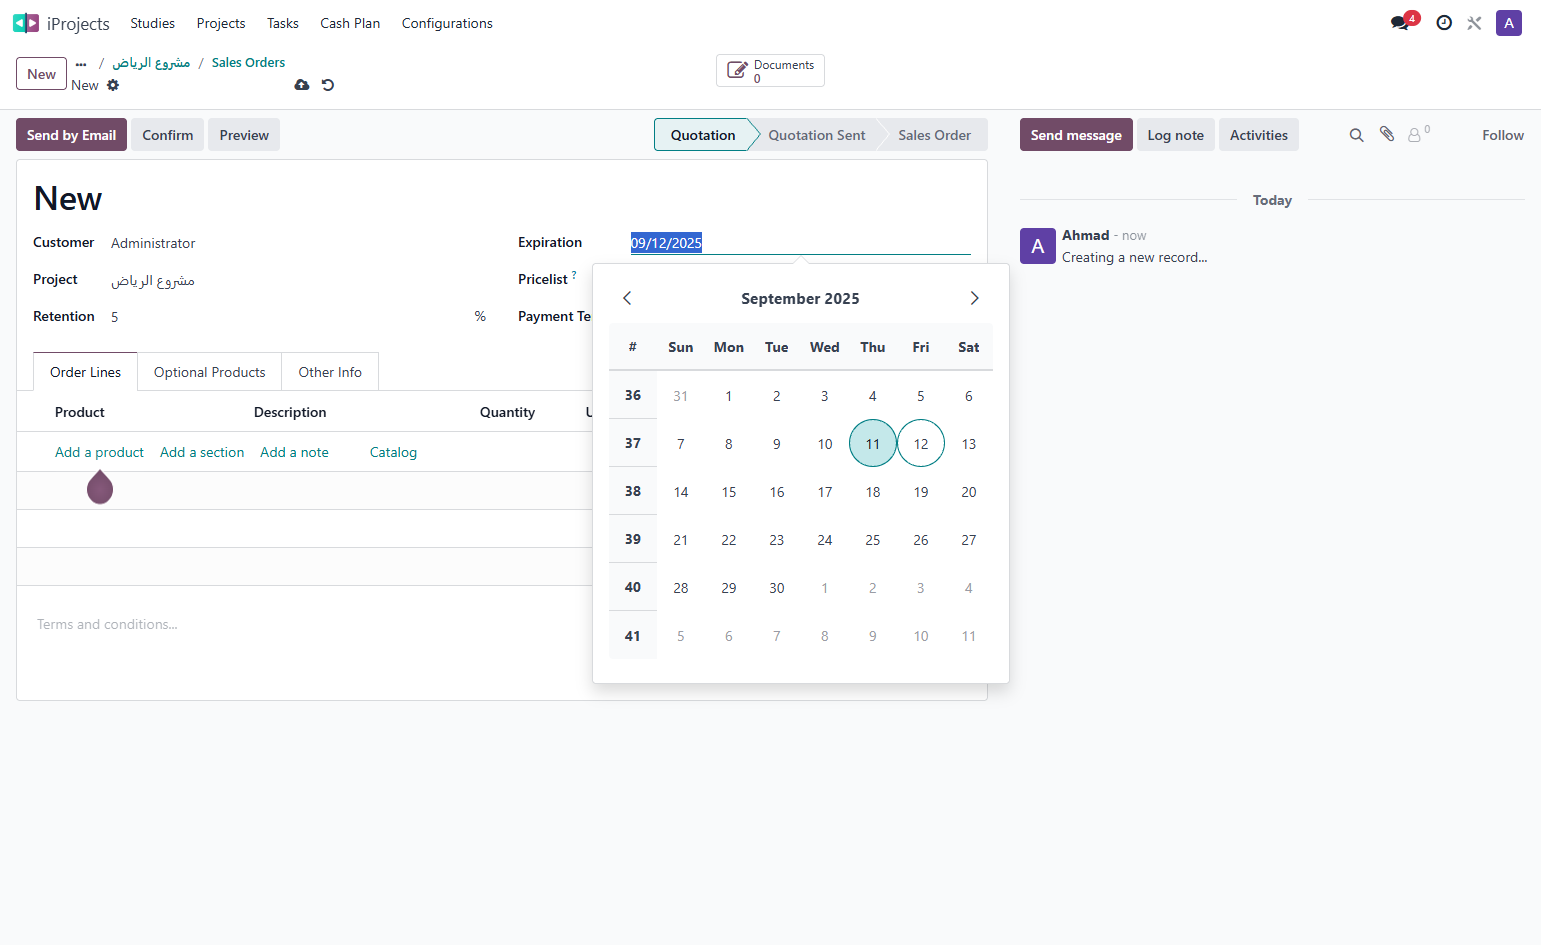
Task: Open the clock activities icon in the top bar
Action: click(x=1444, y=23)
